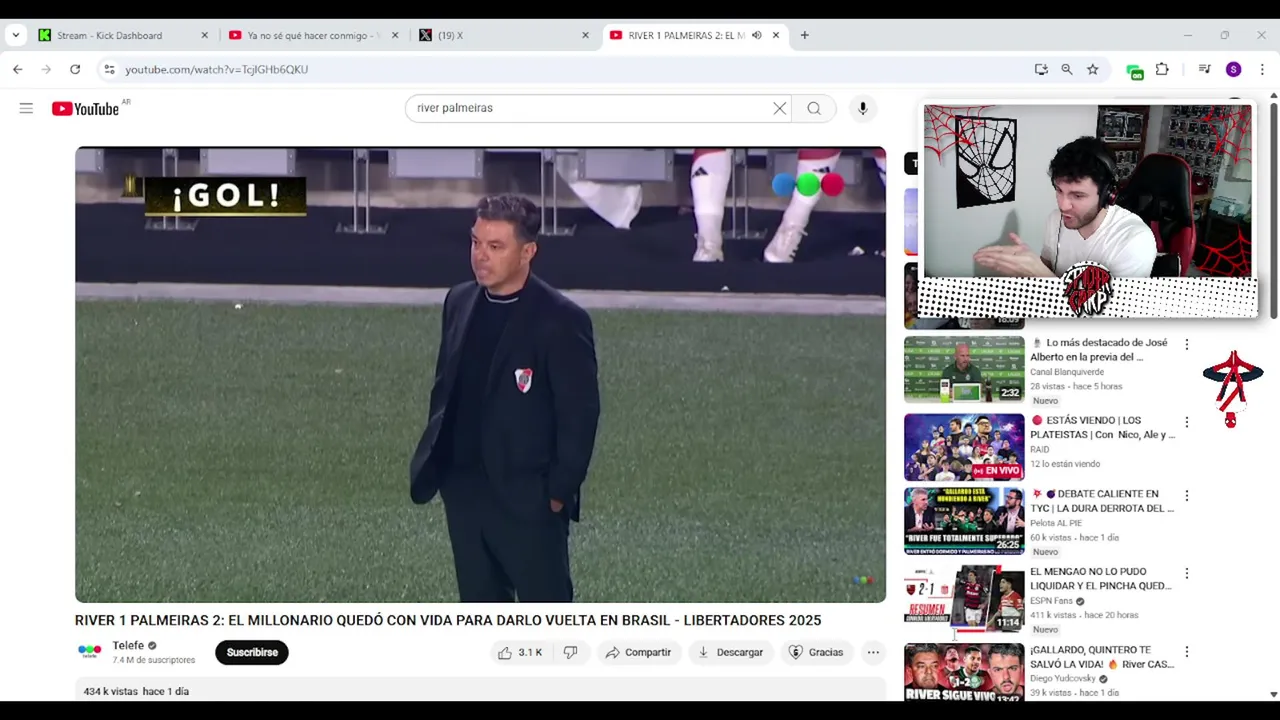Open options for DEBATE CALIENTE video
The image size is (1280, 720).
pyautogui.click(x=1187, y=496)
